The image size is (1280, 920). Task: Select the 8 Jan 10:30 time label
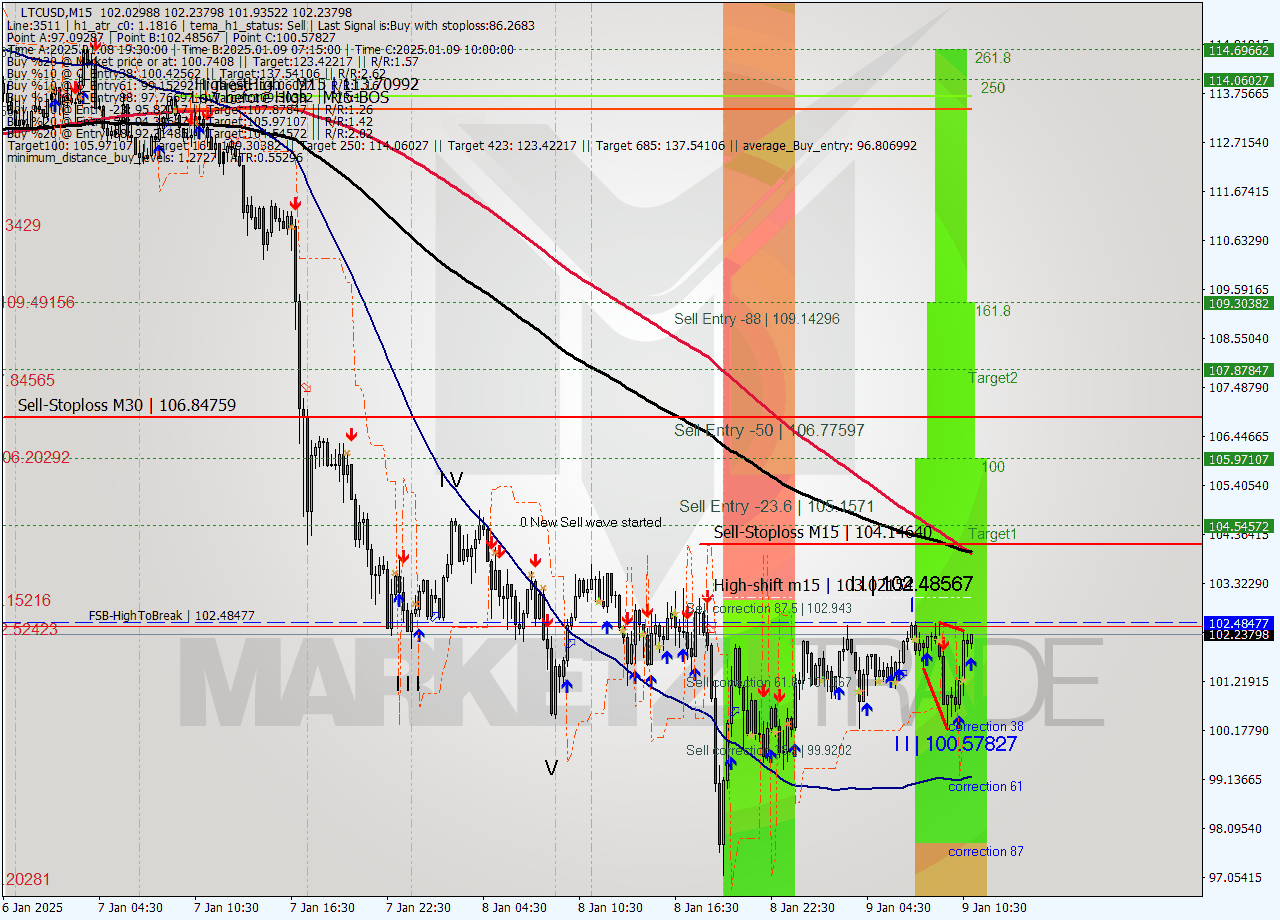coord(612,908)
